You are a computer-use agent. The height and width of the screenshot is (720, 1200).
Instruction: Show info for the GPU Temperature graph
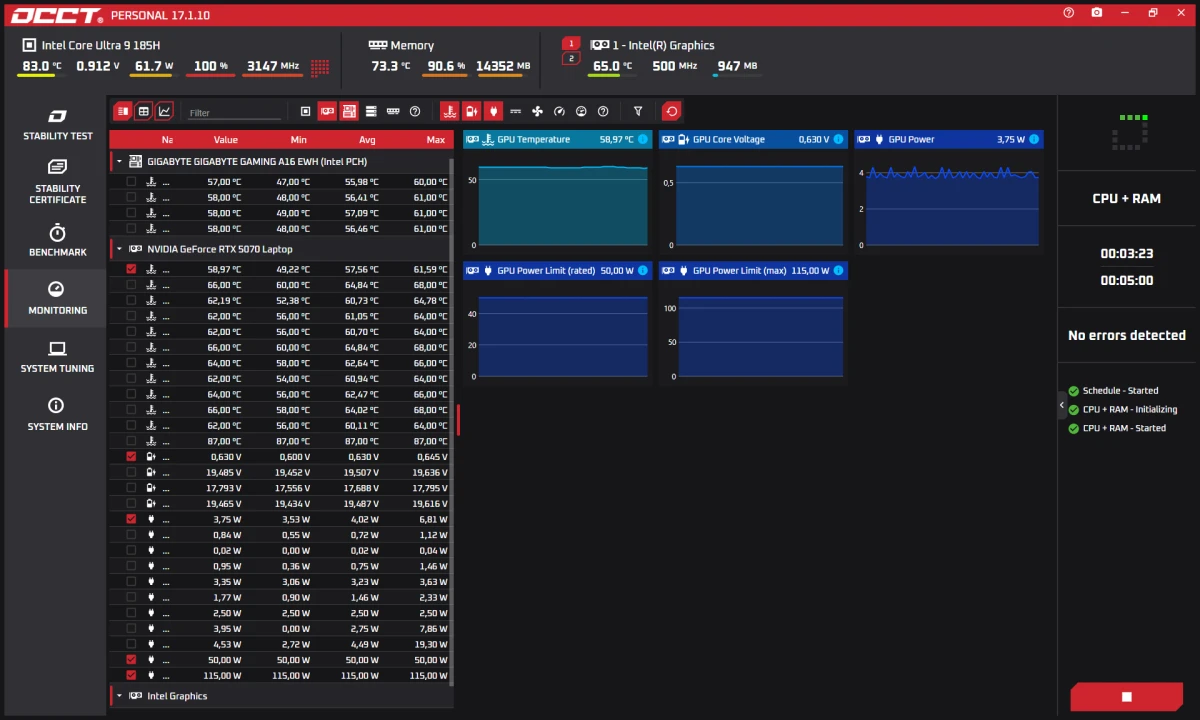(643, 139)
